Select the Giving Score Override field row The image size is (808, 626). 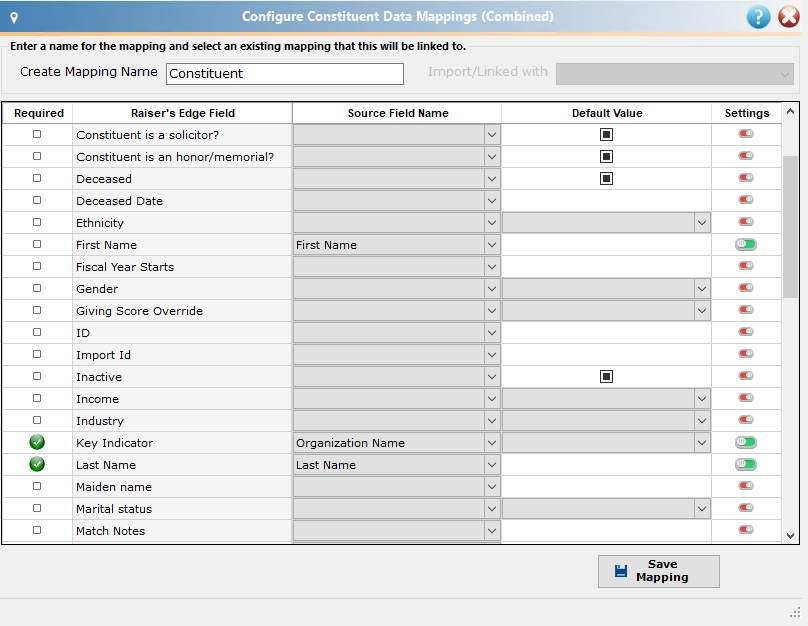tap(392, 311)
